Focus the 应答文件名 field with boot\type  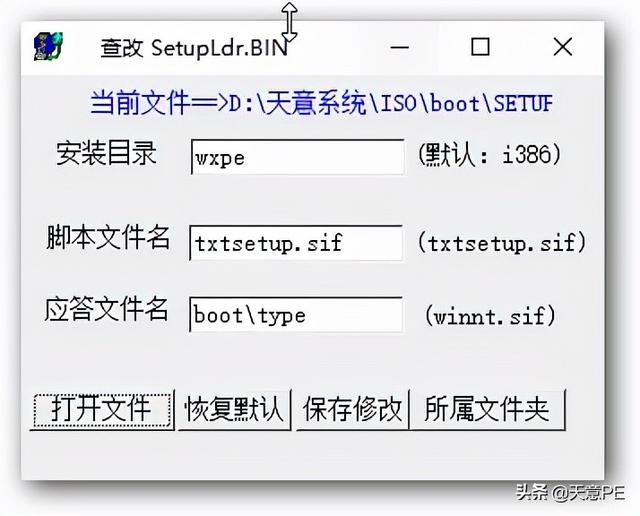(x=296, y=315)
